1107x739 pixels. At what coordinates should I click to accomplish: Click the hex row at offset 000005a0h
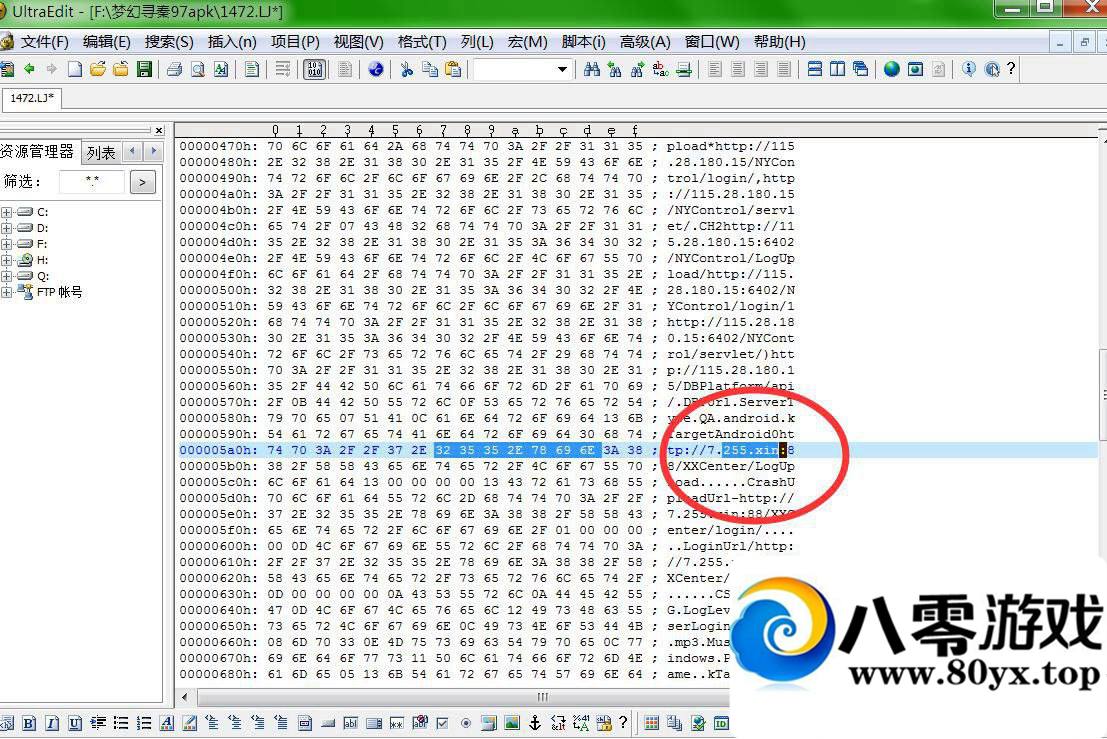pyautogui.click(x=487, y=450)
